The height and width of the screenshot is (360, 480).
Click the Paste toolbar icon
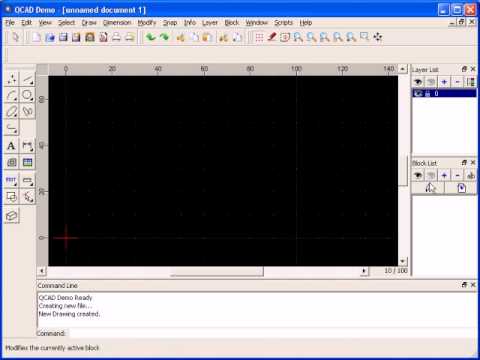click(207, 37)
